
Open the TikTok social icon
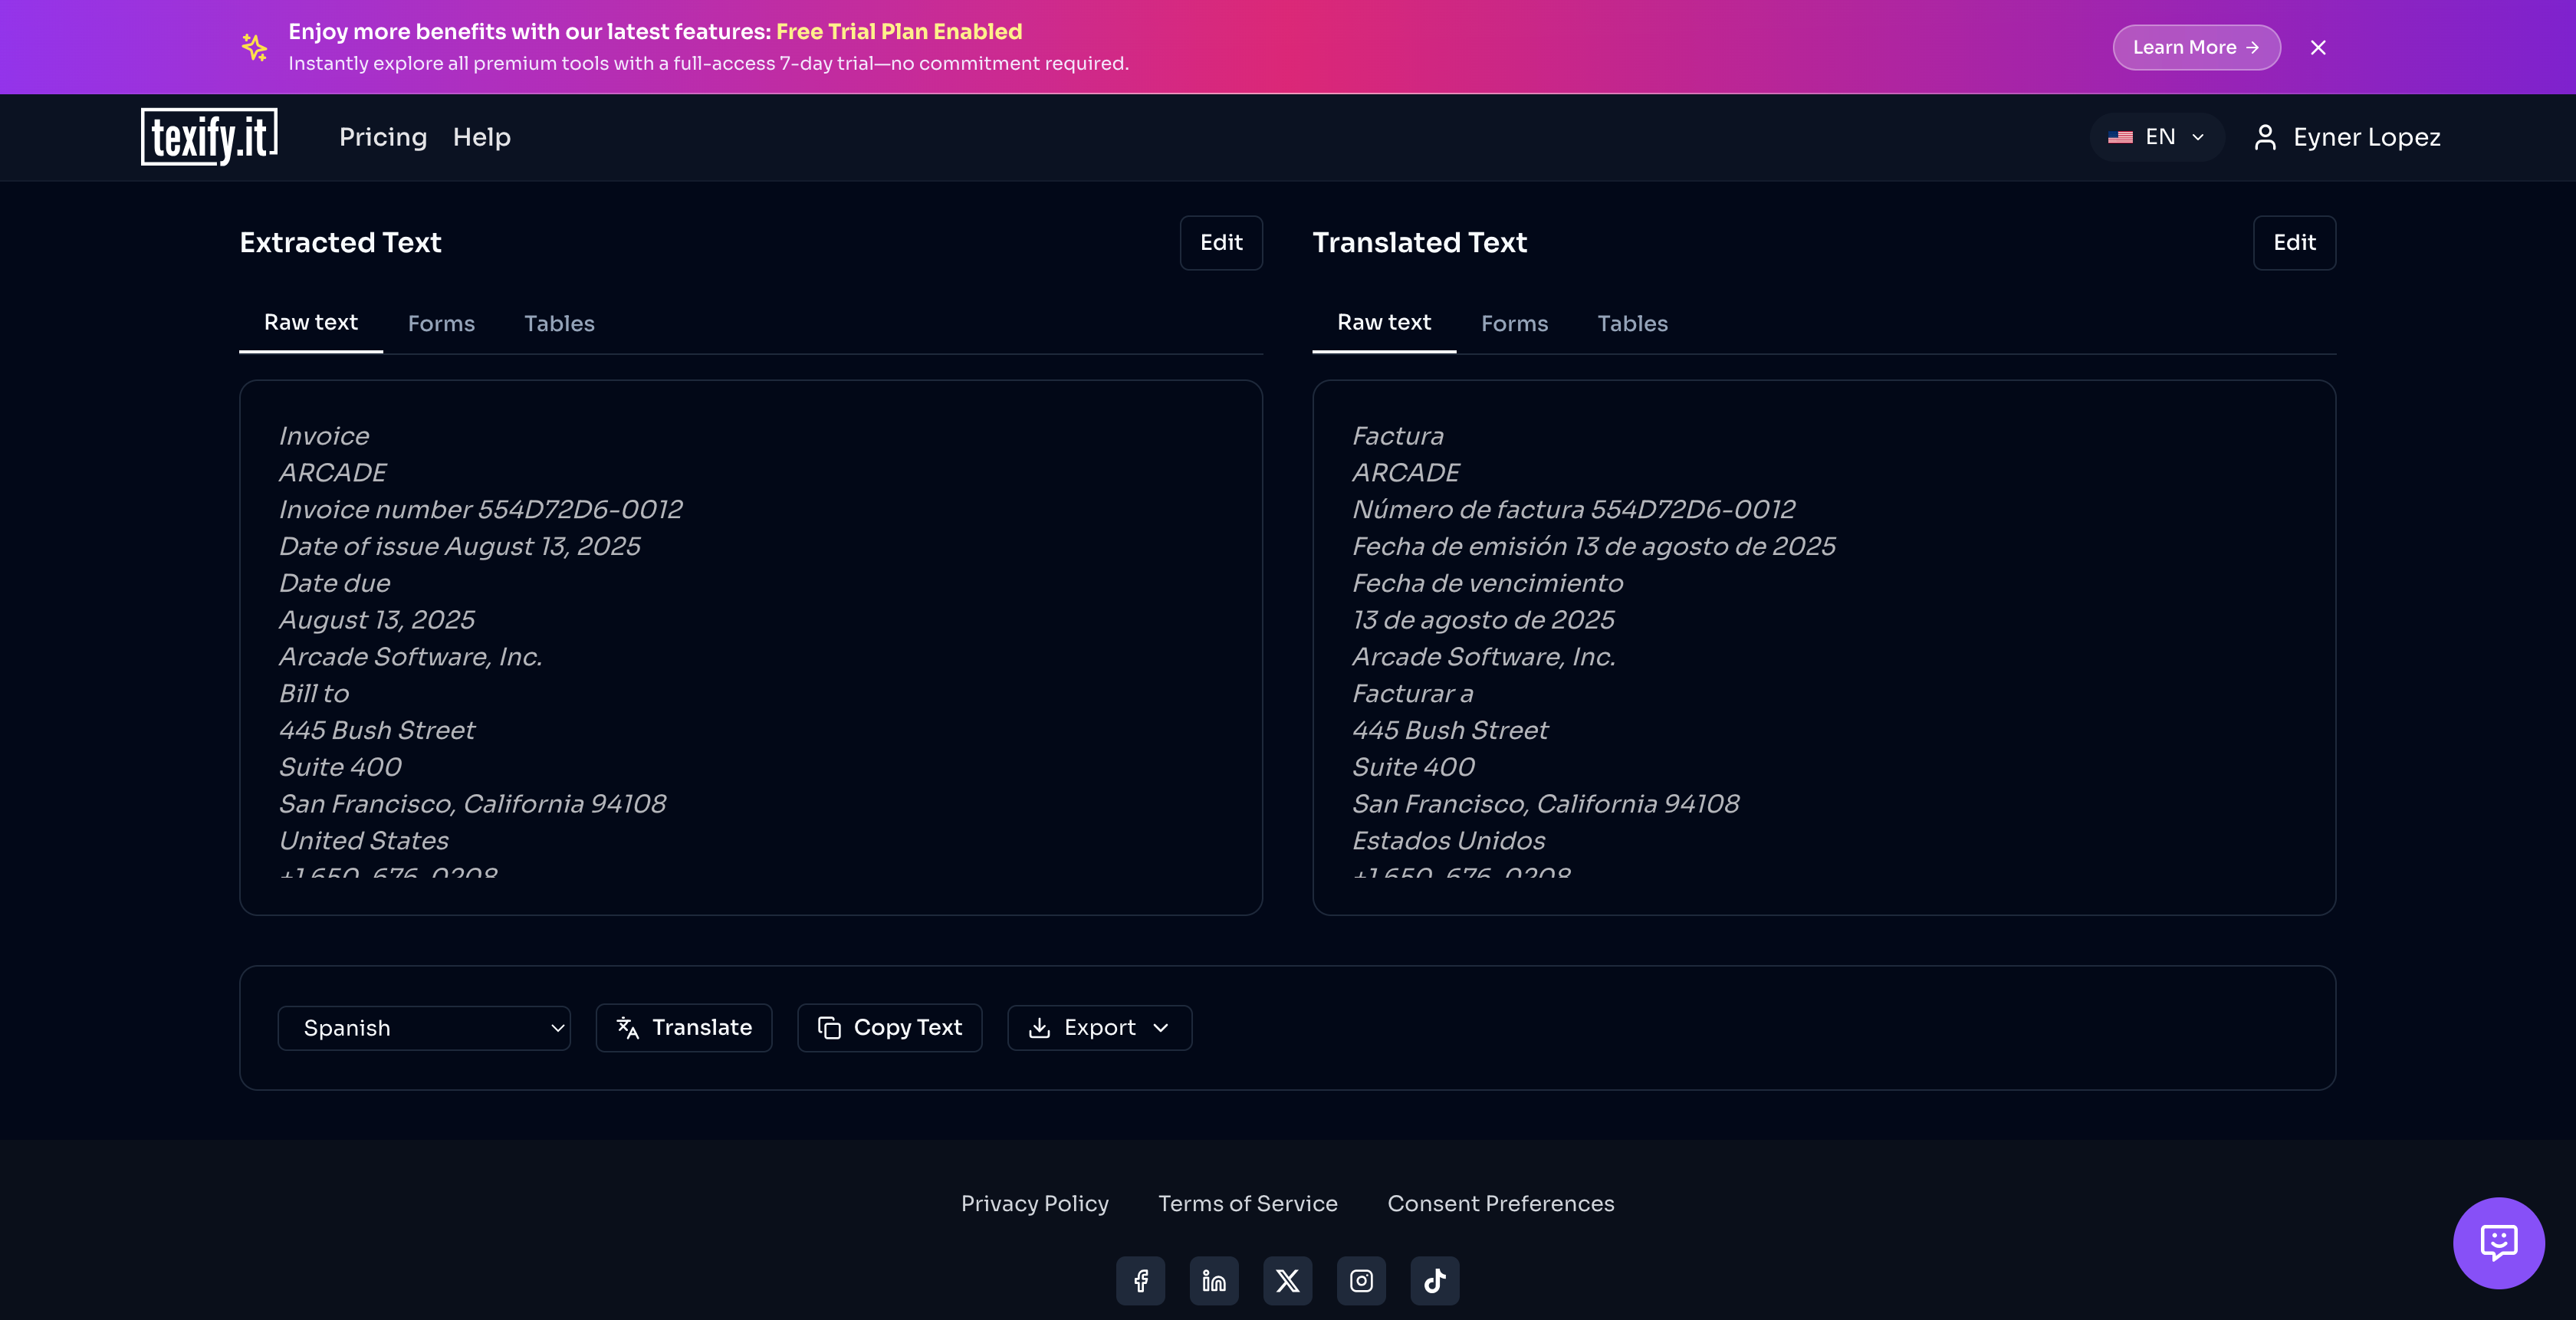click(1434, 1281)
